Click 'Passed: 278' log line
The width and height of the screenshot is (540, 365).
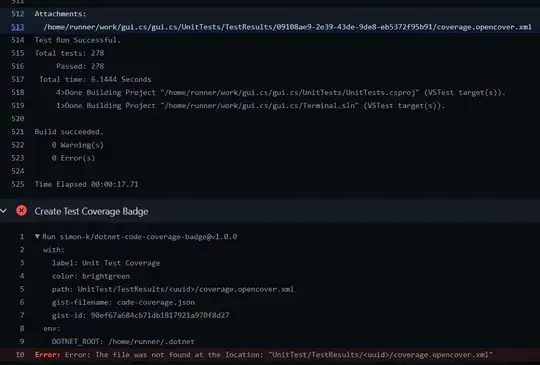(80, 66)
